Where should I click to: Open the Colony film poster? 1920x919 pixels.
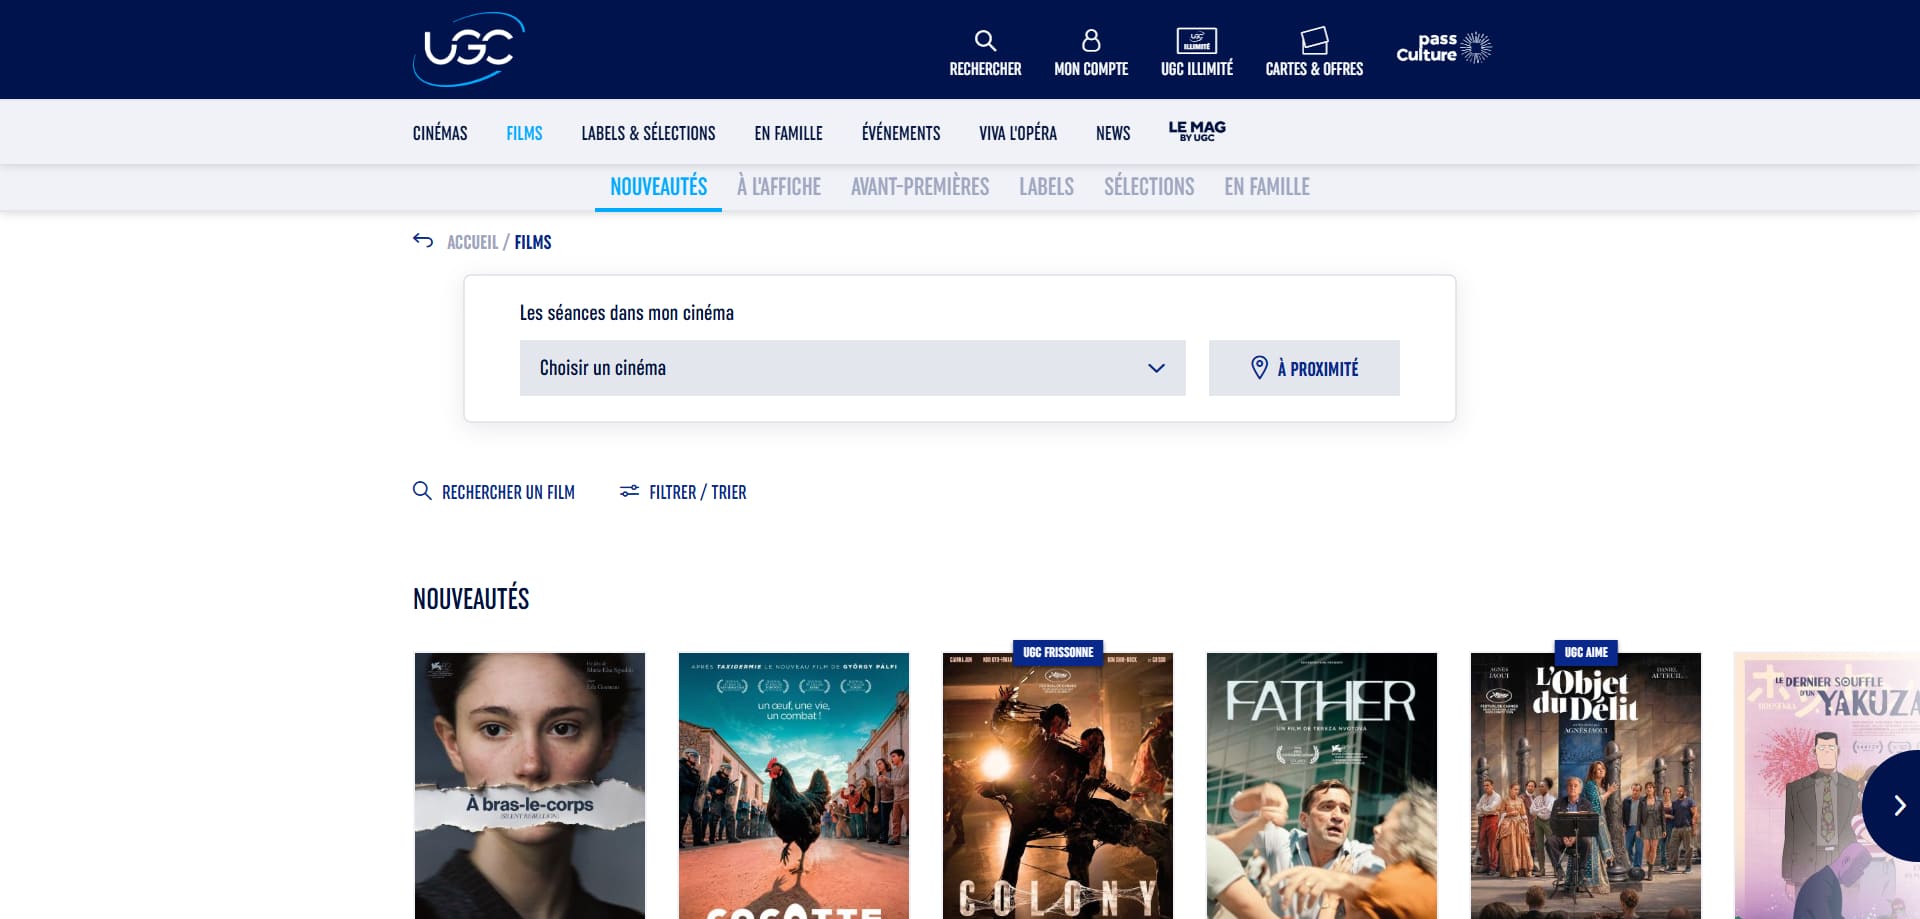[1058, 786]
